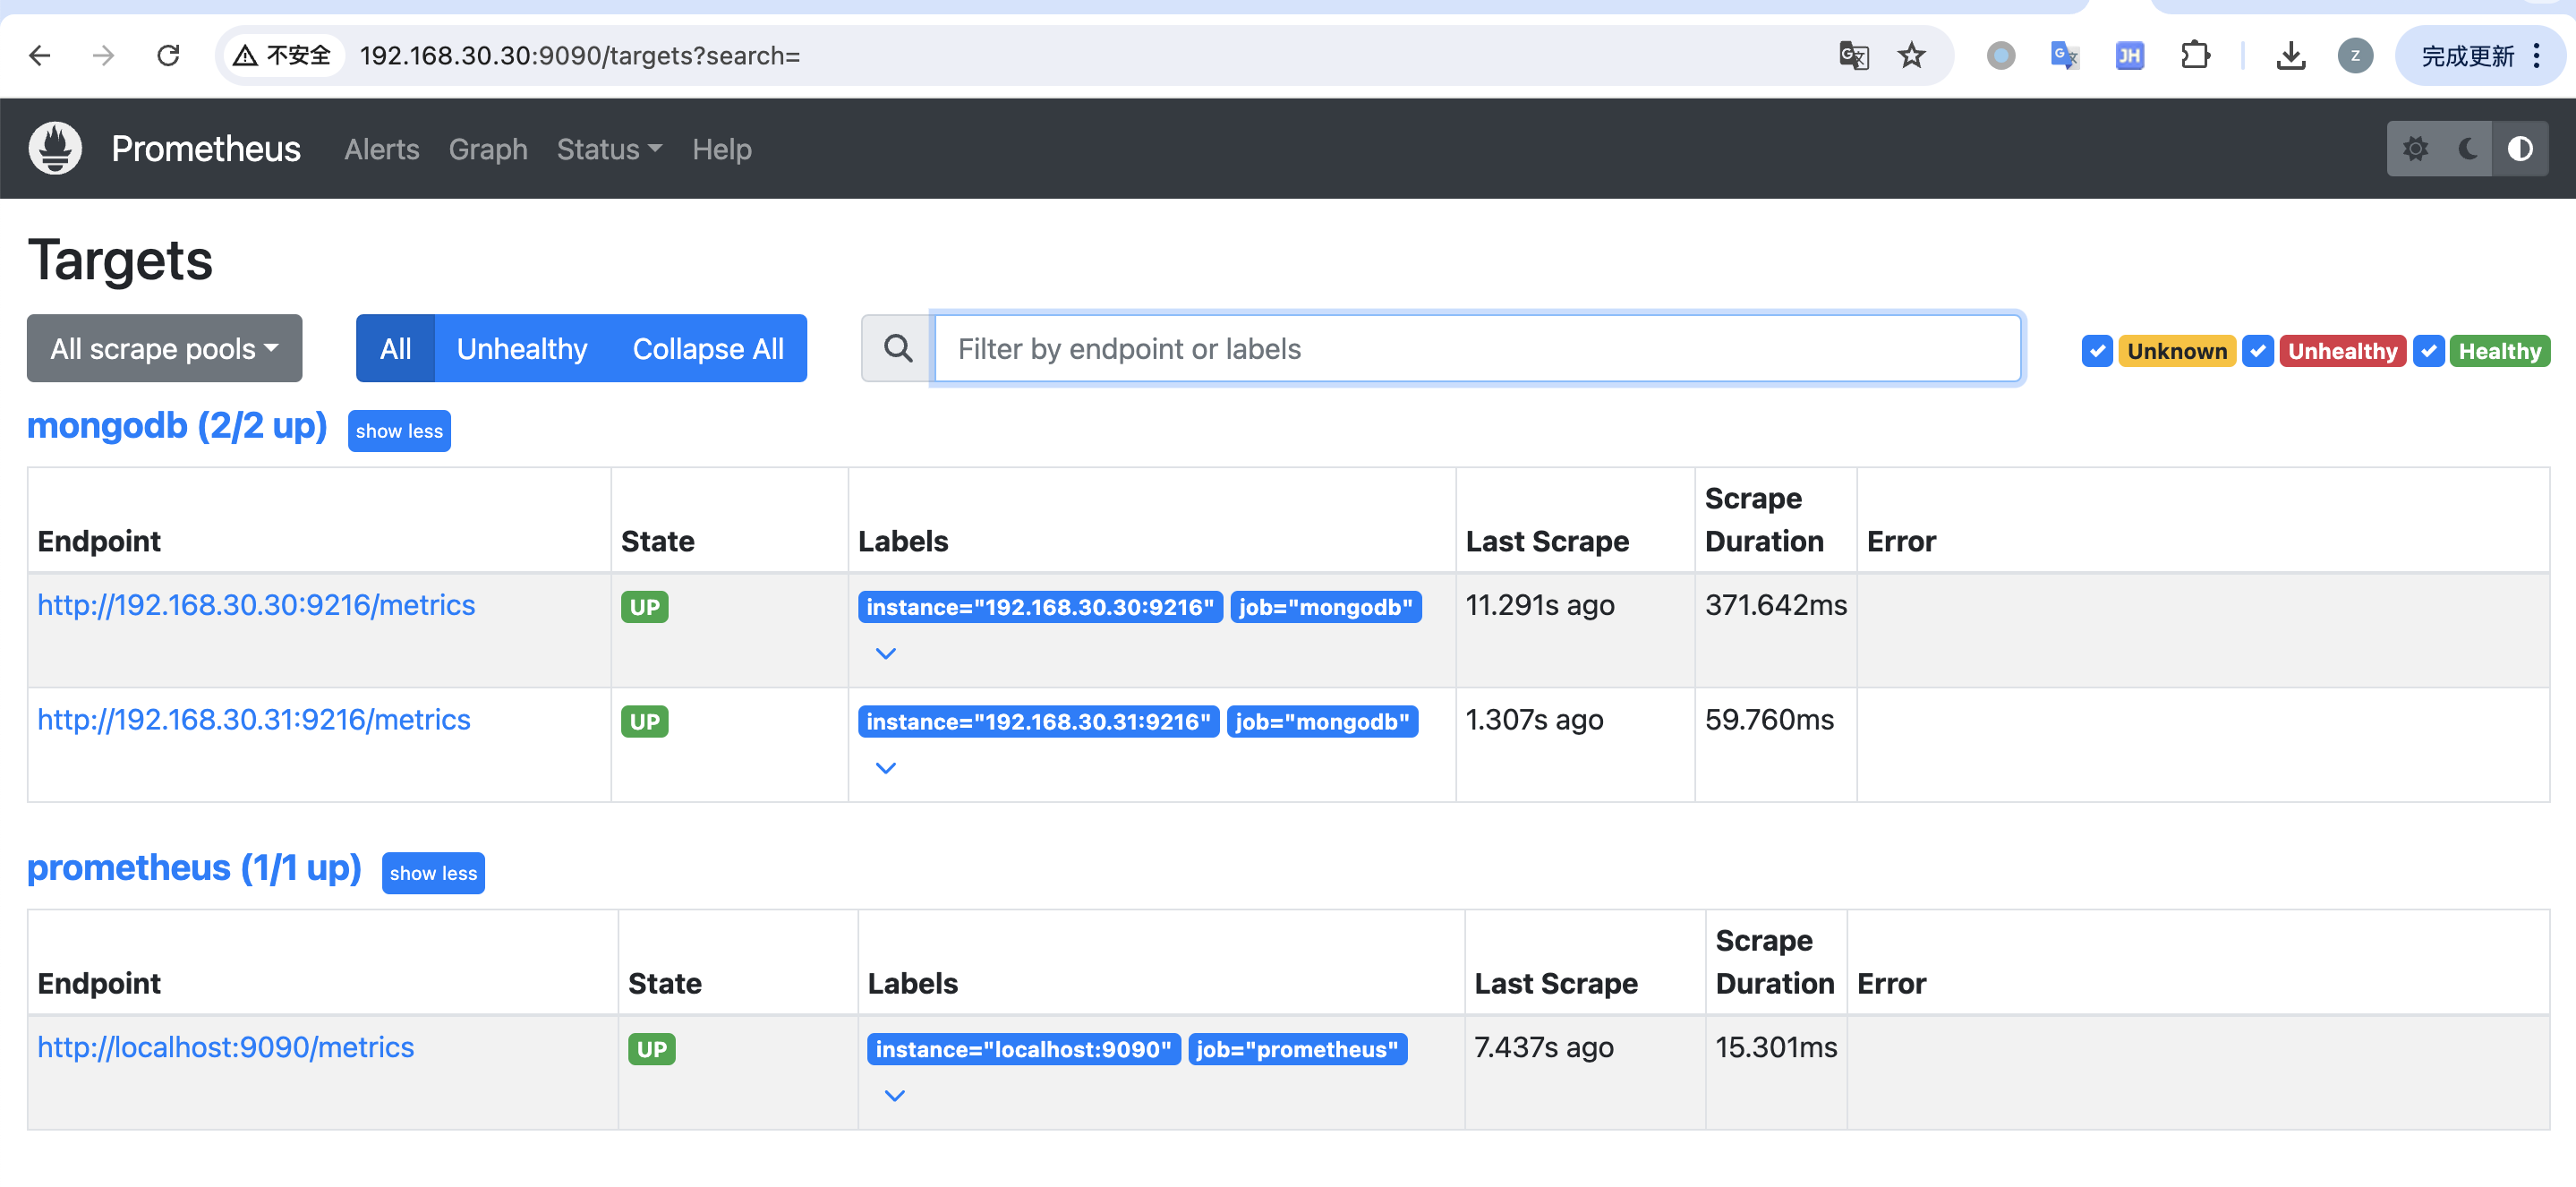Image resolution: width=2576 pixels, height=1187 pixels.
Task: Toggle the Healthy state checkbox
Action: 2428,351
